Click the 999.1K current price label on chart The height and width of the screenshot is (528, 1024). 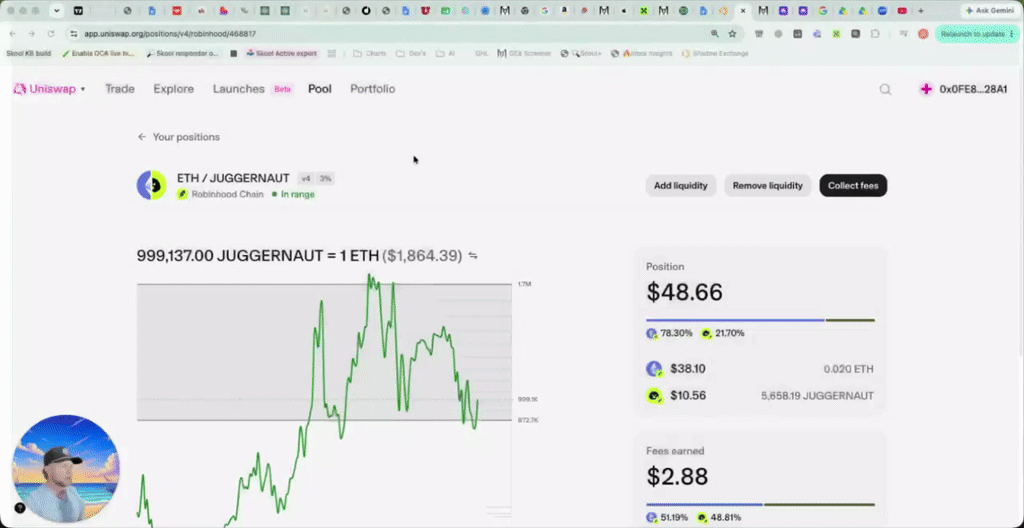click(528, 399)
